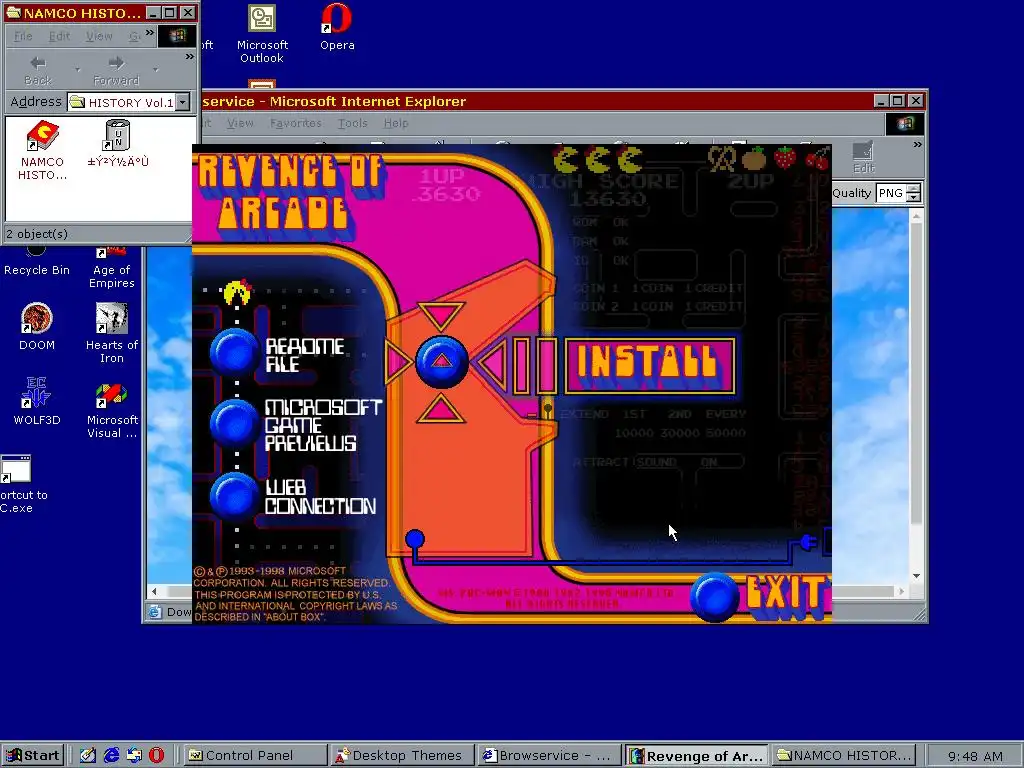
Task: Switch to the Desktop Themes taskbar button
Action: pyautogui.click(x=403, y=756)
